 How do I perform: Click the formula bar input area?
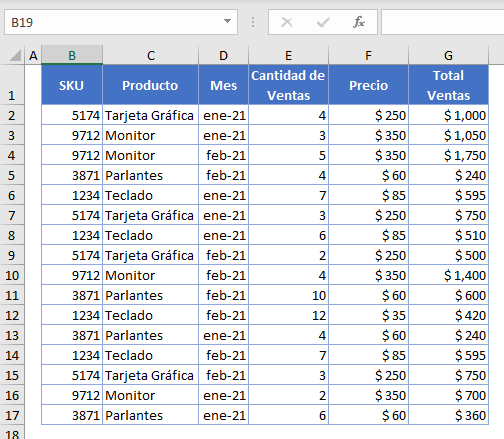pyautogui.click(x=443, y=22)
